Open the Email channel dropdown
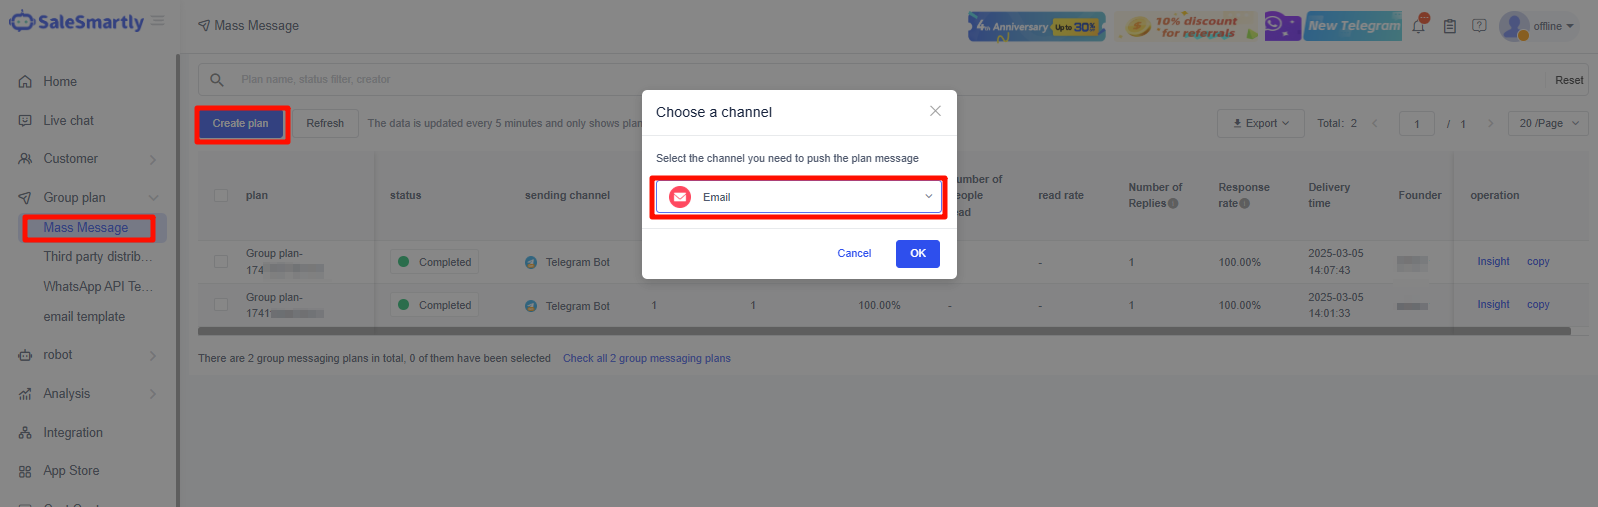This screenshot has width=1598, height=507. (799, 197)
